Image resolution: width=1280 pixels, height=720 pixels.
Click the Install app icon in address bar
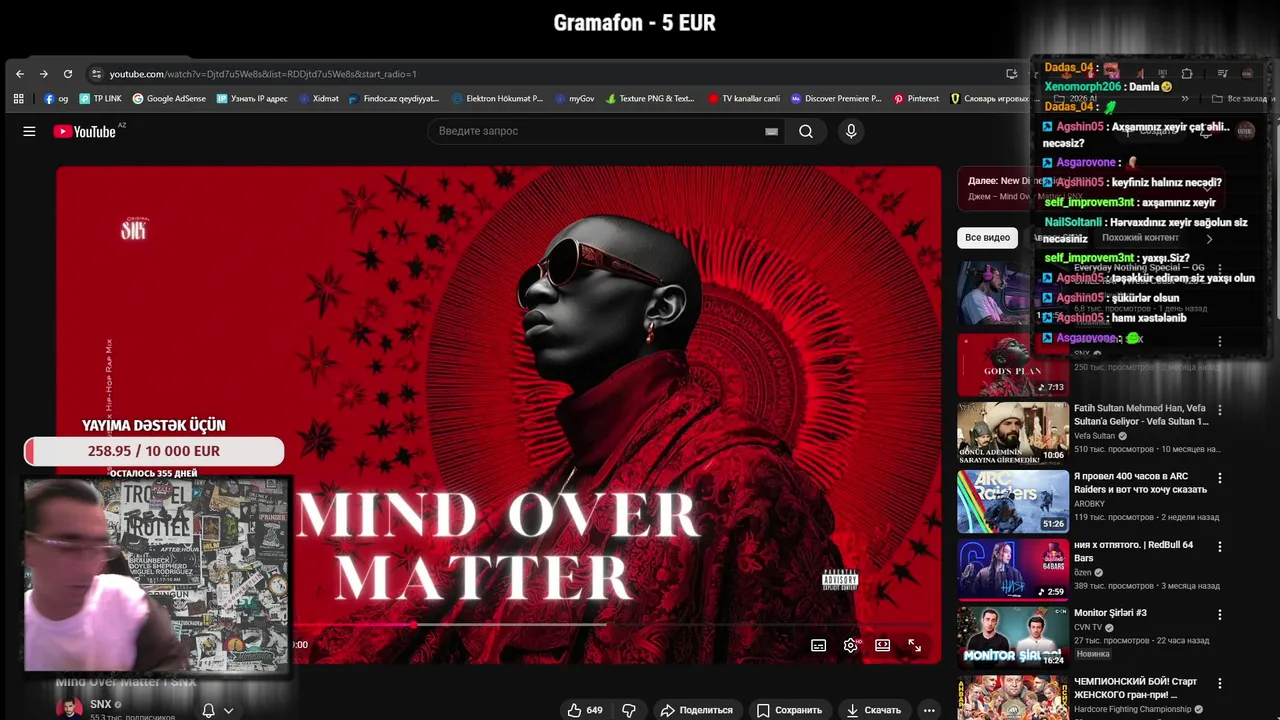[x=1011, y=74]
